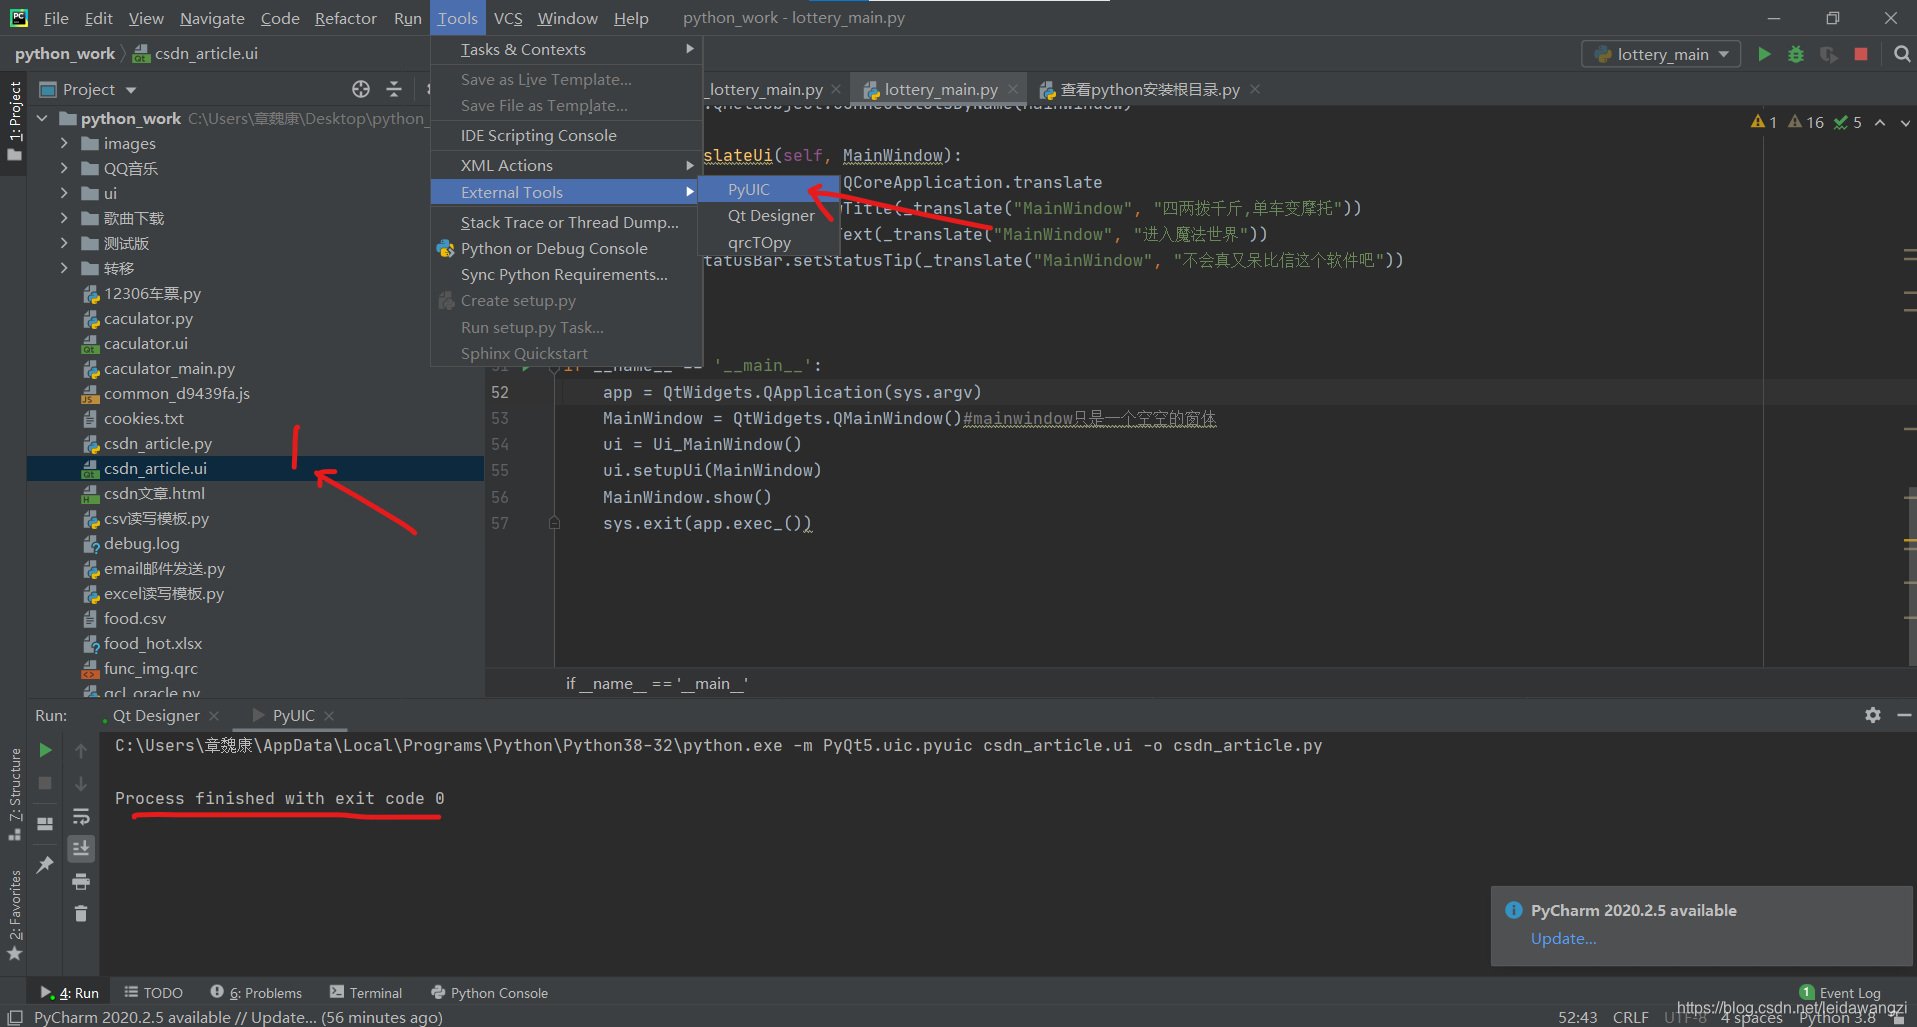Switch to the 查看python安装根目录.py tab
Viewport: 1917px width, 1027px height.
[x=1148, y=89]
